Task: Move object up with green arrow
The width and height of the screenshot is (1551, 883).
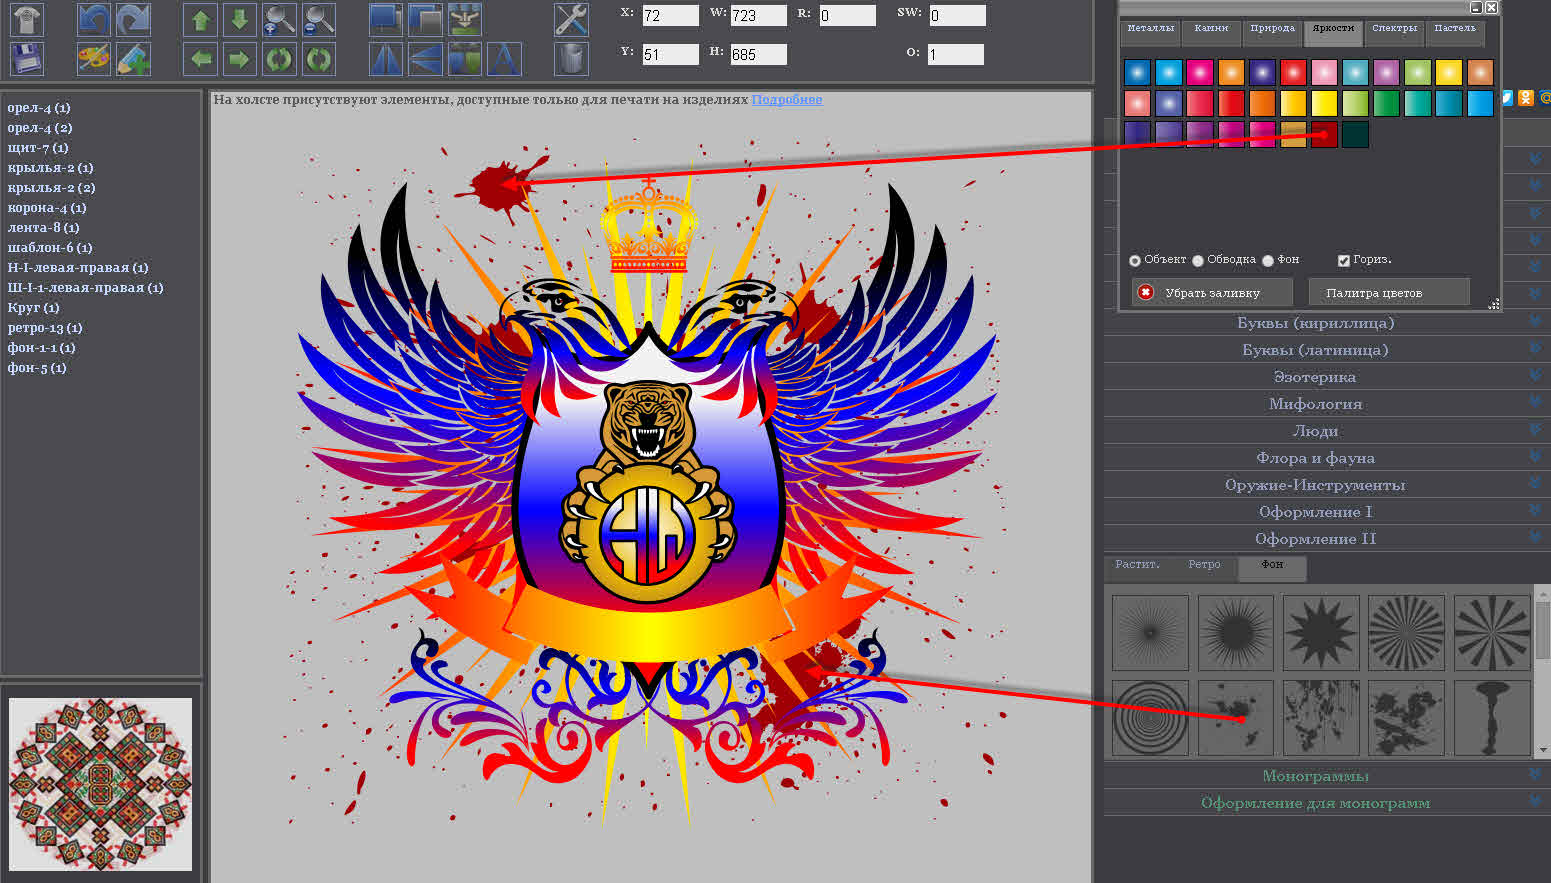Action: pyautogui.click(x=200, y=19)
